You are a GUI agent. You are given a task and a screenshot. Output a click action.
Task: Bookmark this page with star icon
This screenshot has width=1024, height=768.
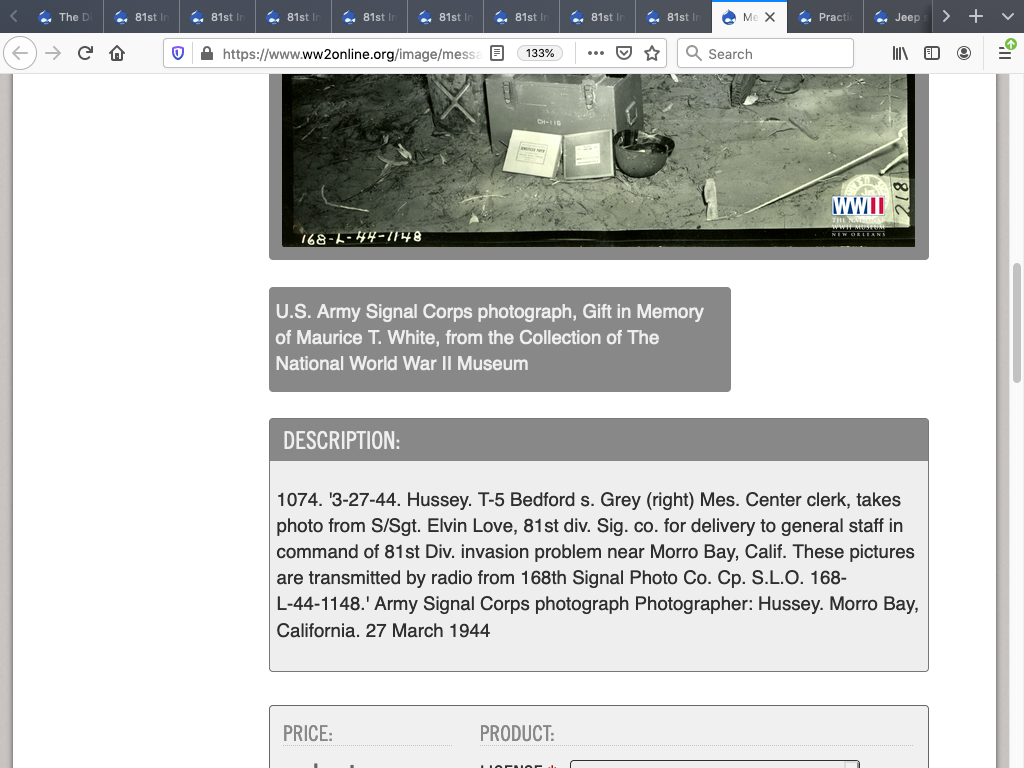(x=652, y=54)
